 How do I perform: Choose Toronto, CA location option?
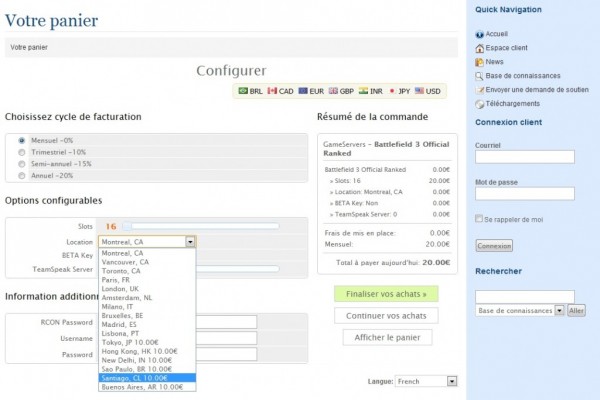click(147, 271)
